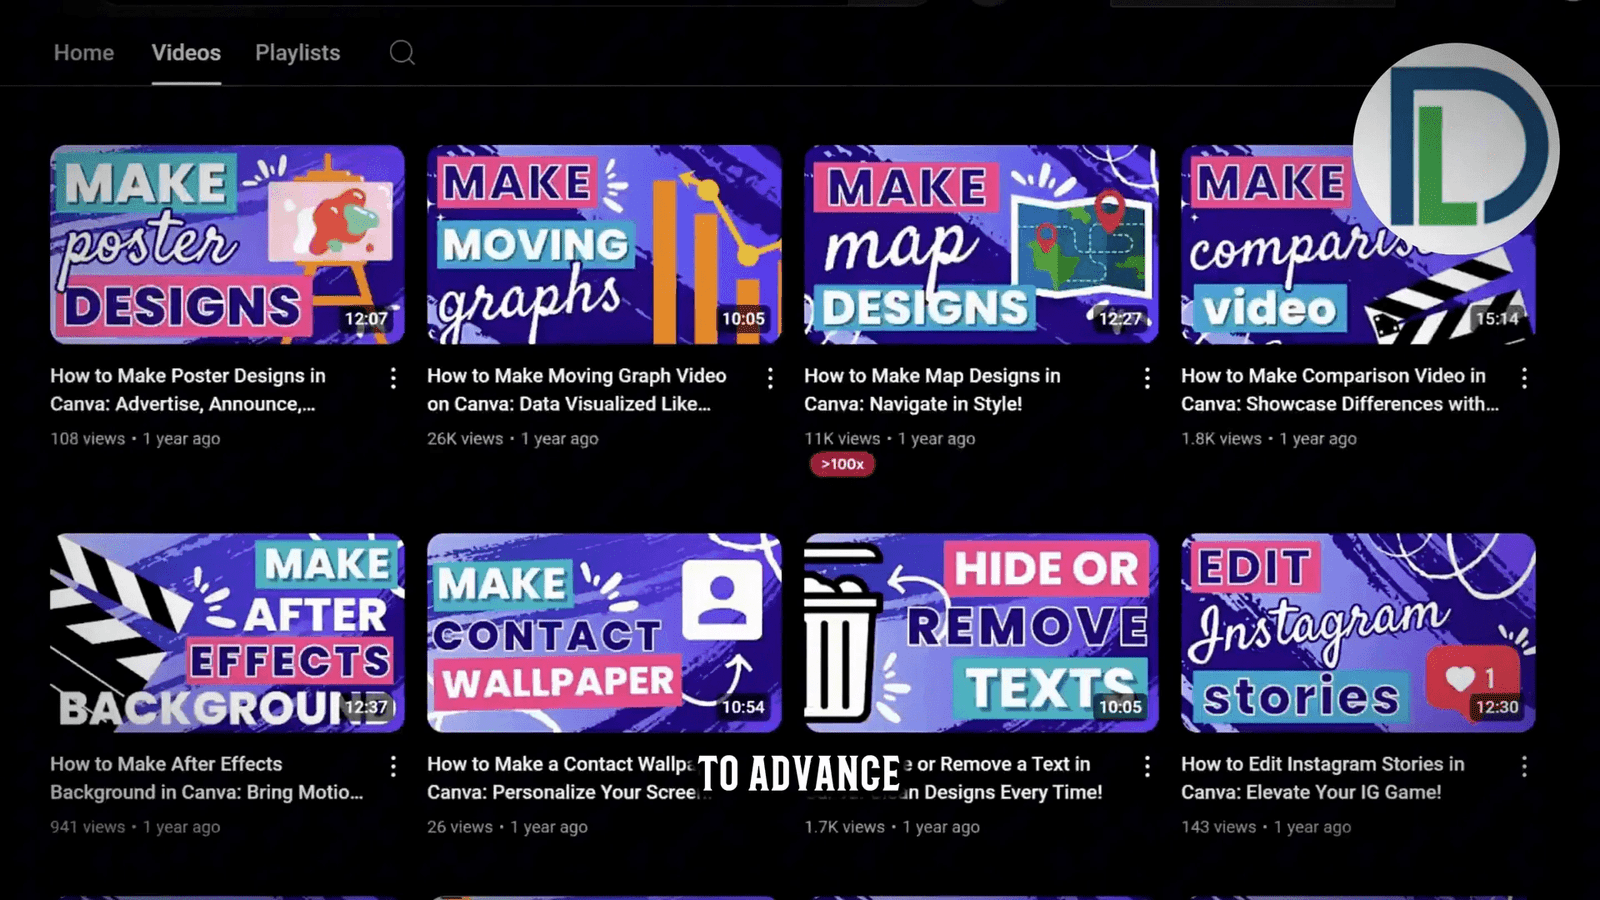
Task: Open the Home tab
Action: click(x=84, y=53)
